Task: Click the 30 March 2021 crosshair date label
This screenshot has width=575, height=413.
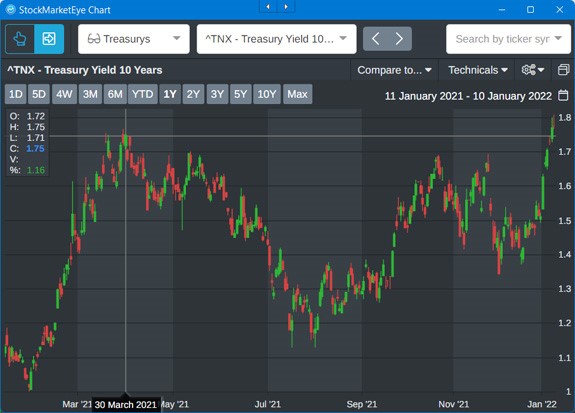Action: pos(126,405)
